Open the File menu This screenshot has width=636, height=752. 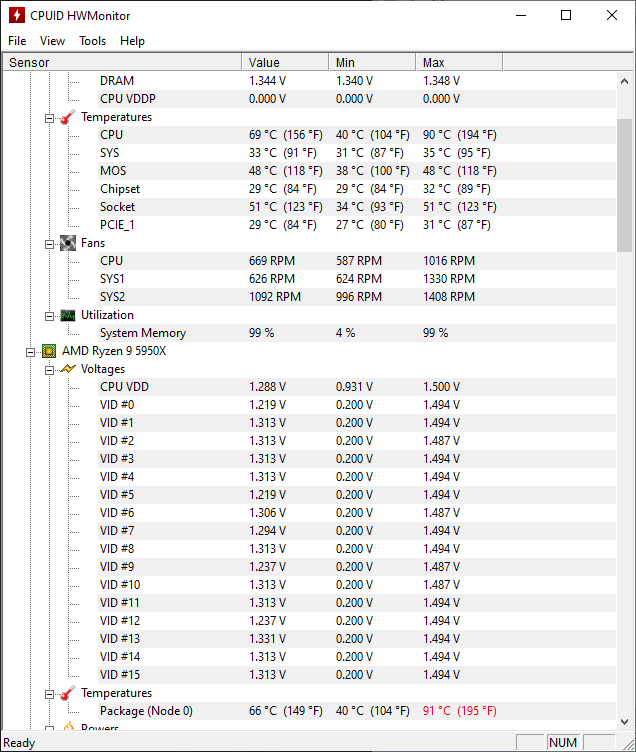coord(17,41)
